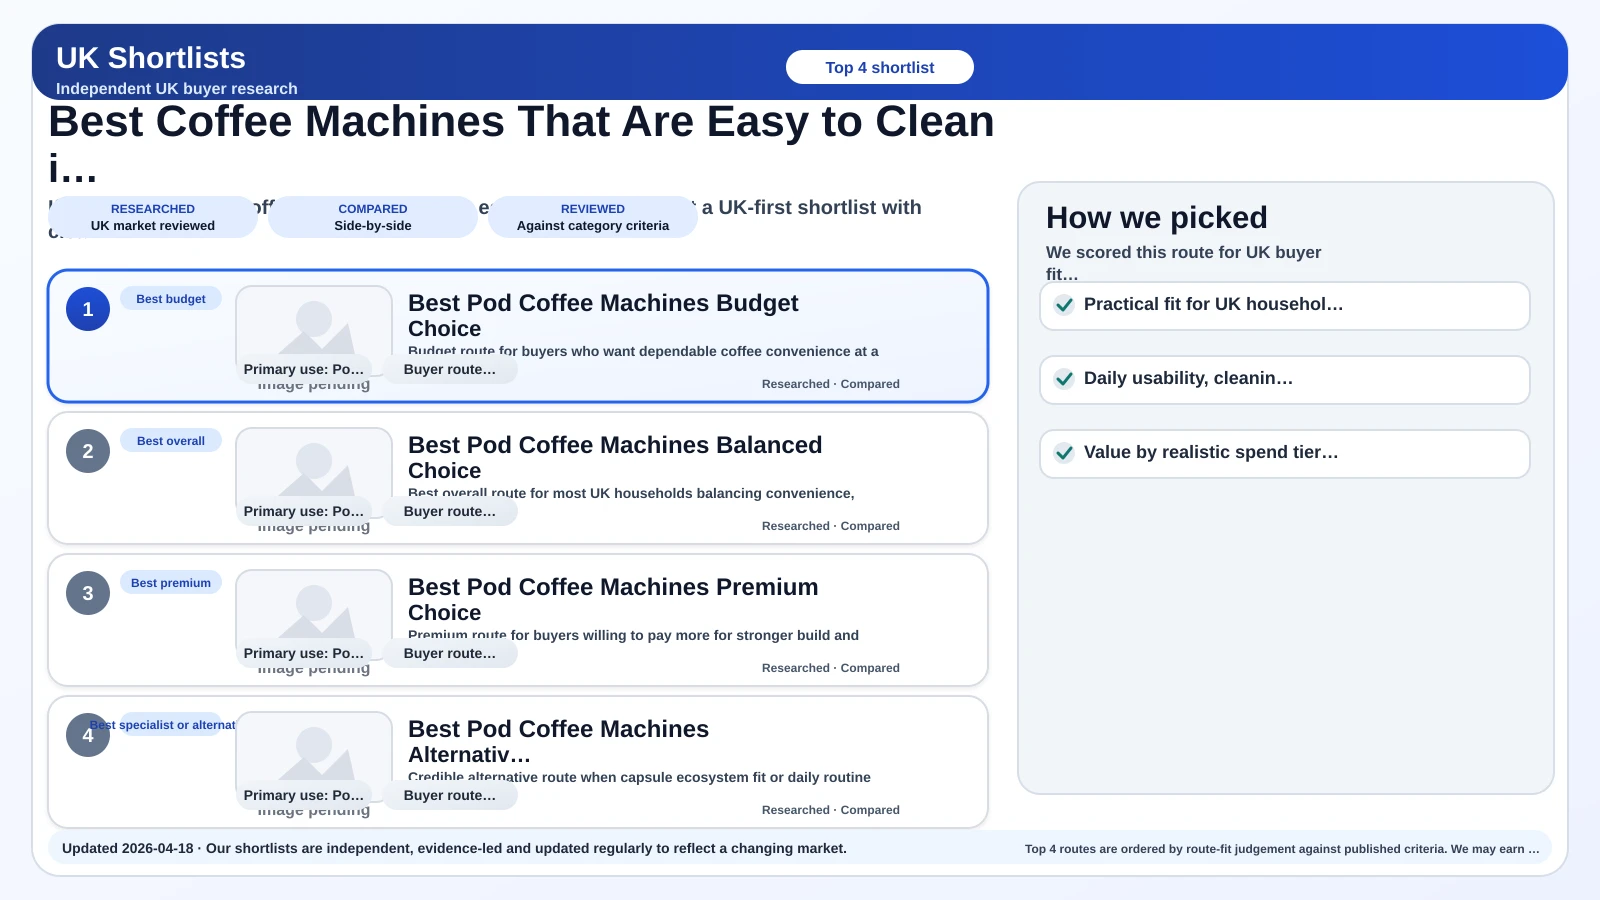
Task: Open Best Pod Coffee Machines Alternative title
Action: pyautogui.click(x=558, y=742)
